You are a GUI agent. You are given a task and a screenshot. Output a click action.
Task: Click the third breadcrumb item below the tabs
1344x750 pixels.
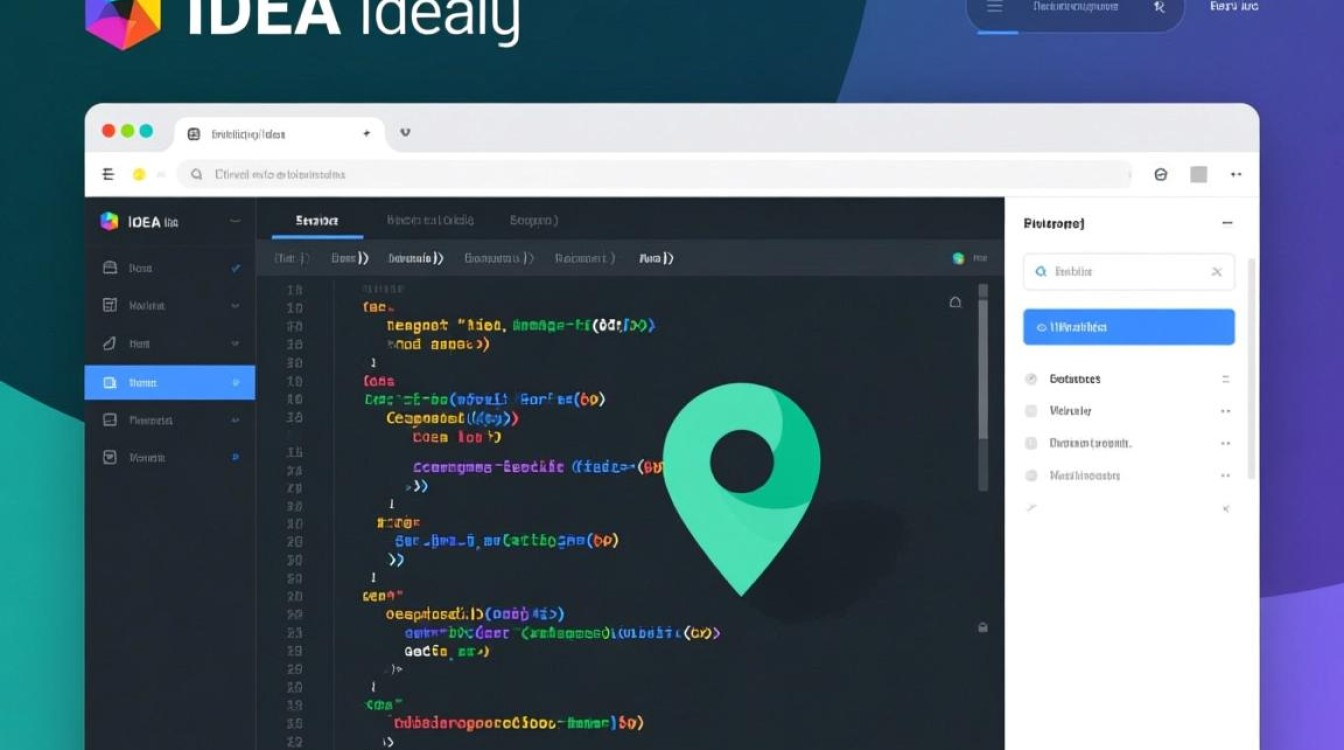pyautogui.click(x=415, y=258)
